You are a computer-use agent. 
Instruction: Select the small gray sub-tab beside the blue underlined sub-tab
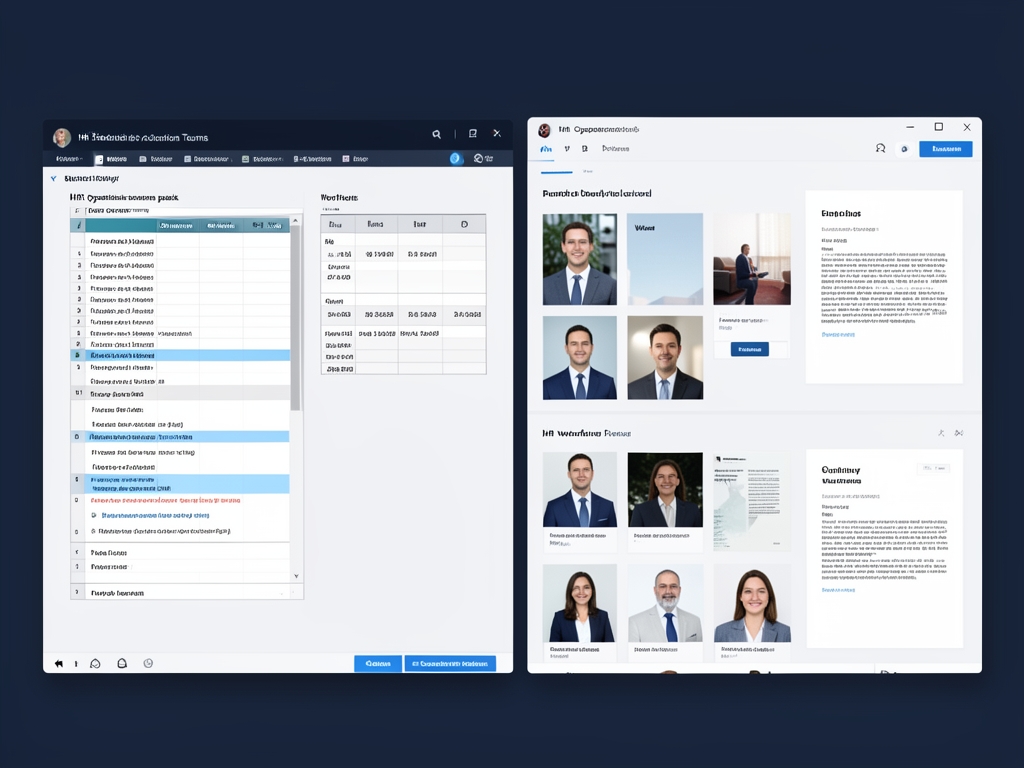tap(588, 171)
